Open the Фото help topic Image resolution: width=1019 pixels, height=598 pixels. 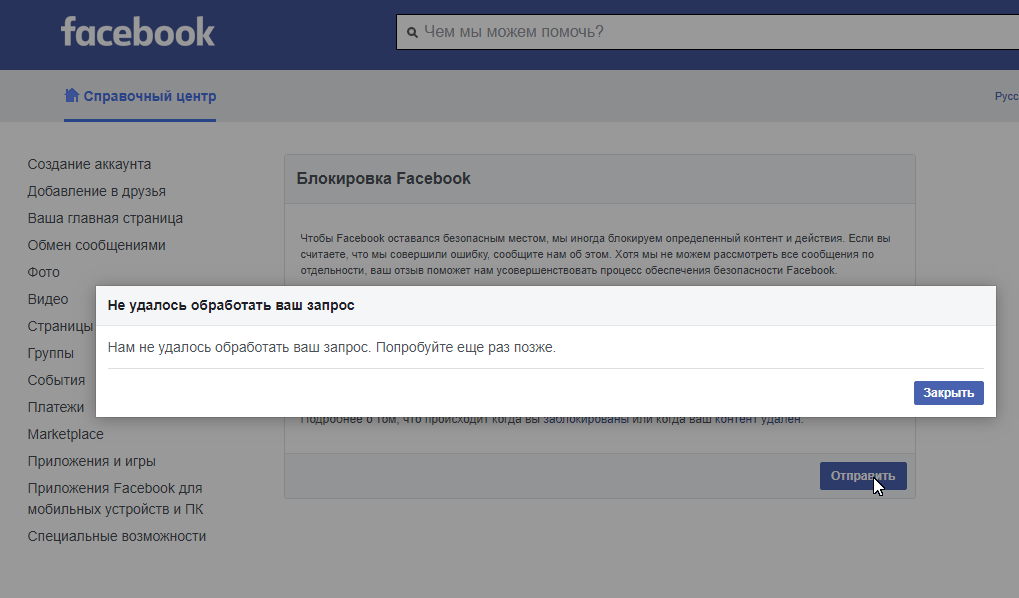pyautogui.click(x=44, y=272)
